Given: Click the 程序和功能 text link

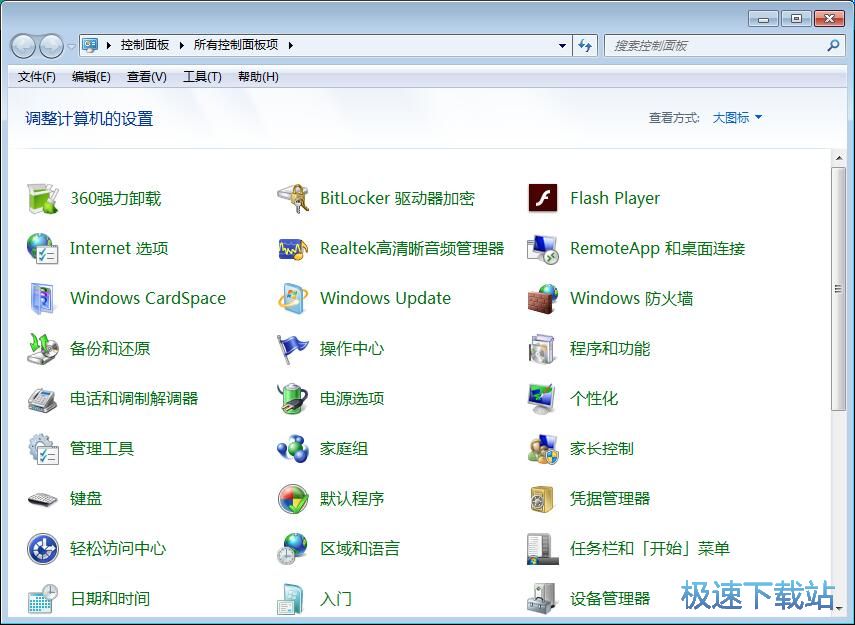Looking at the screenshot, I should click(610, 348).
